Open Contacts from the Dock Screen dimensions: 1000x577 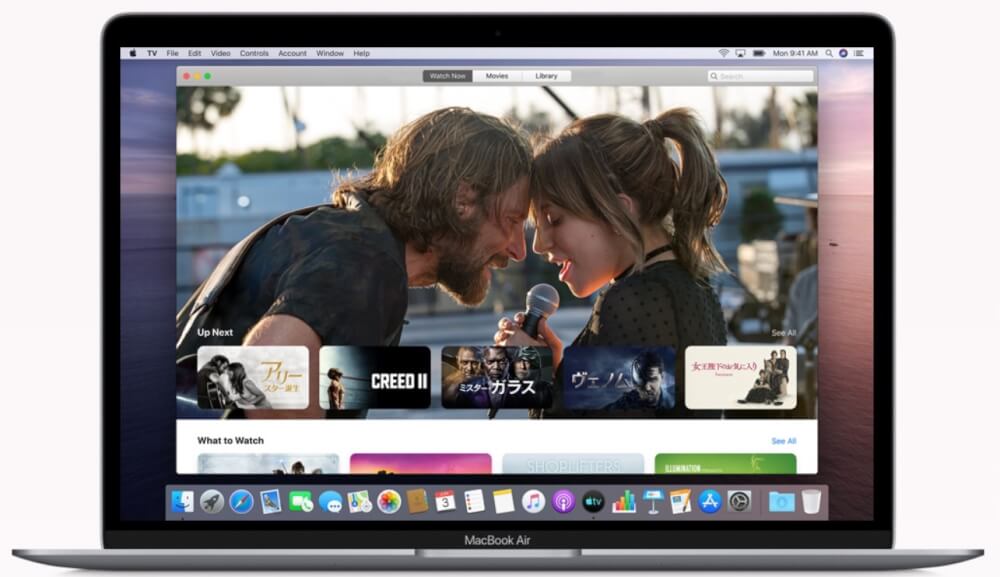tap(417, 502)
